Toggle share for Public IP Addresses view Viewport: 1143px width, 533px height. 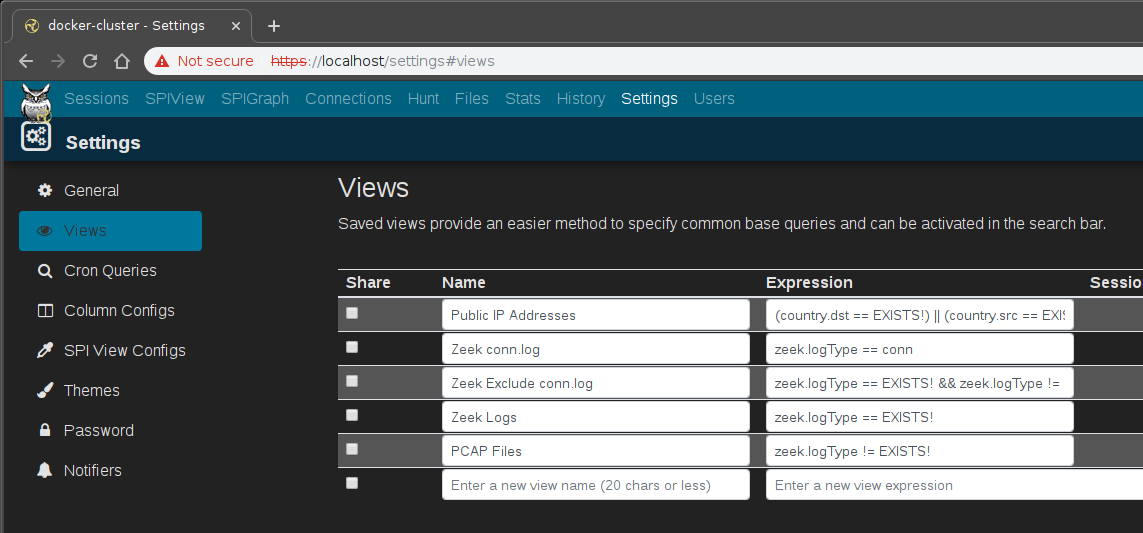click(352, 313)
